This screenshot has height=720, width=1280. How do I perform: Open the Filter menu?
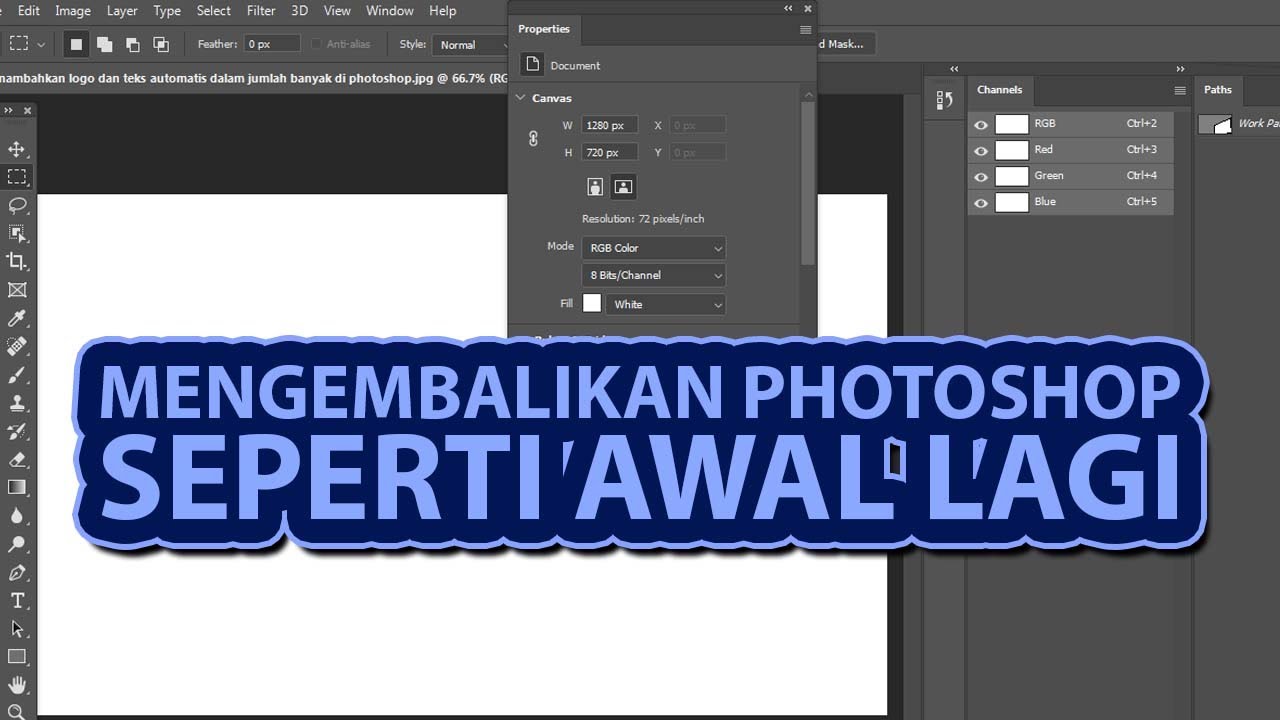[x=261, y=11]
